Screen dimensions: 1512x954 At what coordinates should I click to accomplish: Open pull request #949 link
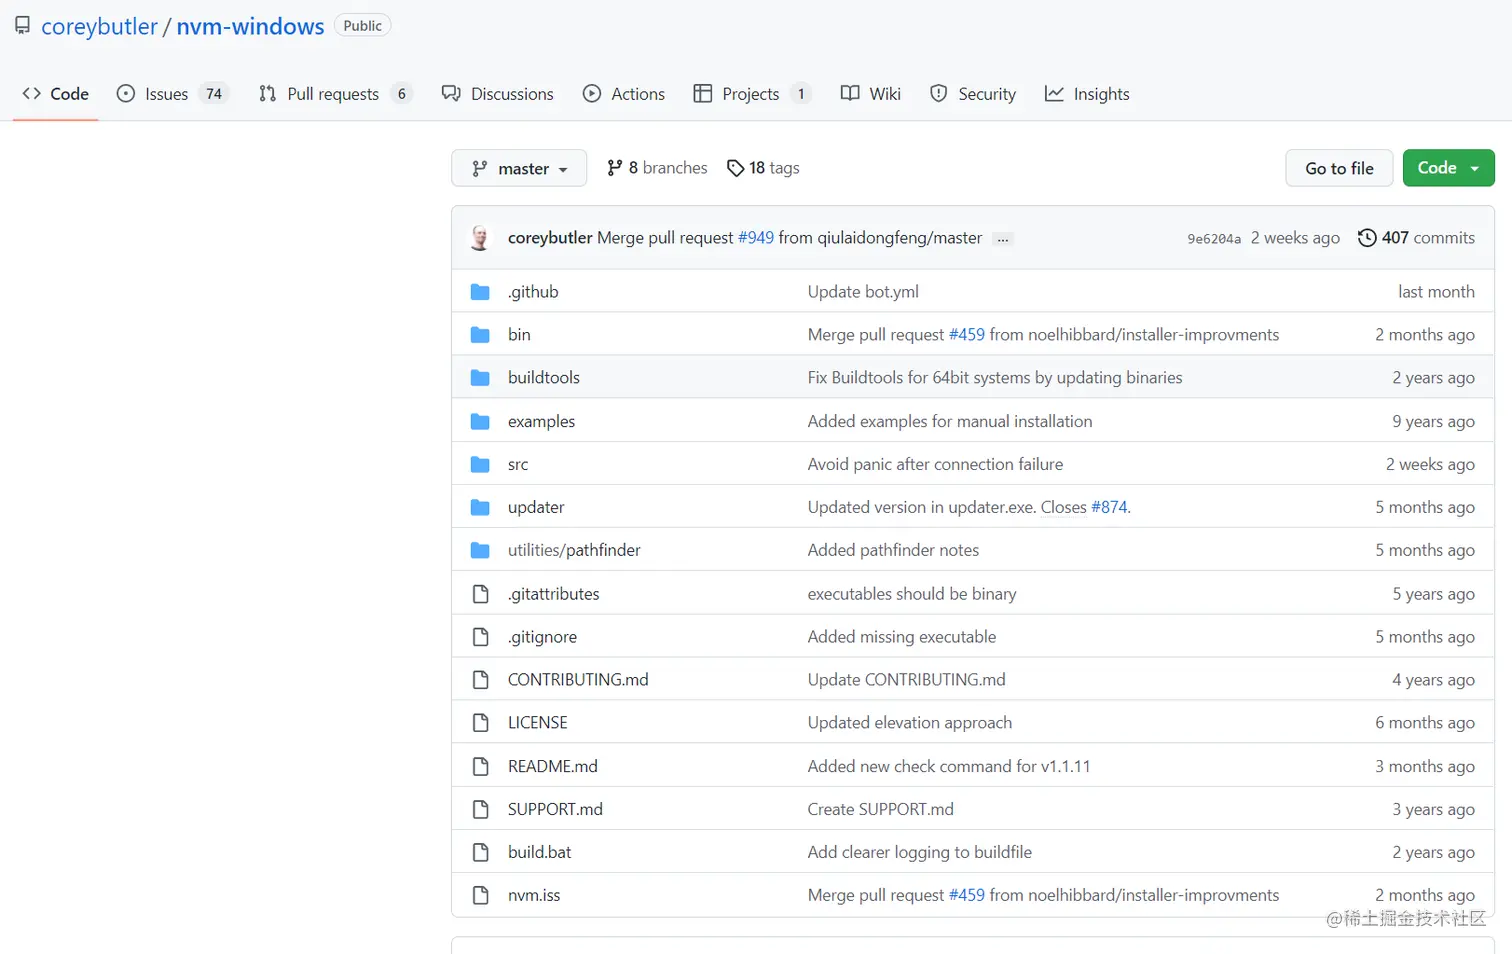click(756, 238)
